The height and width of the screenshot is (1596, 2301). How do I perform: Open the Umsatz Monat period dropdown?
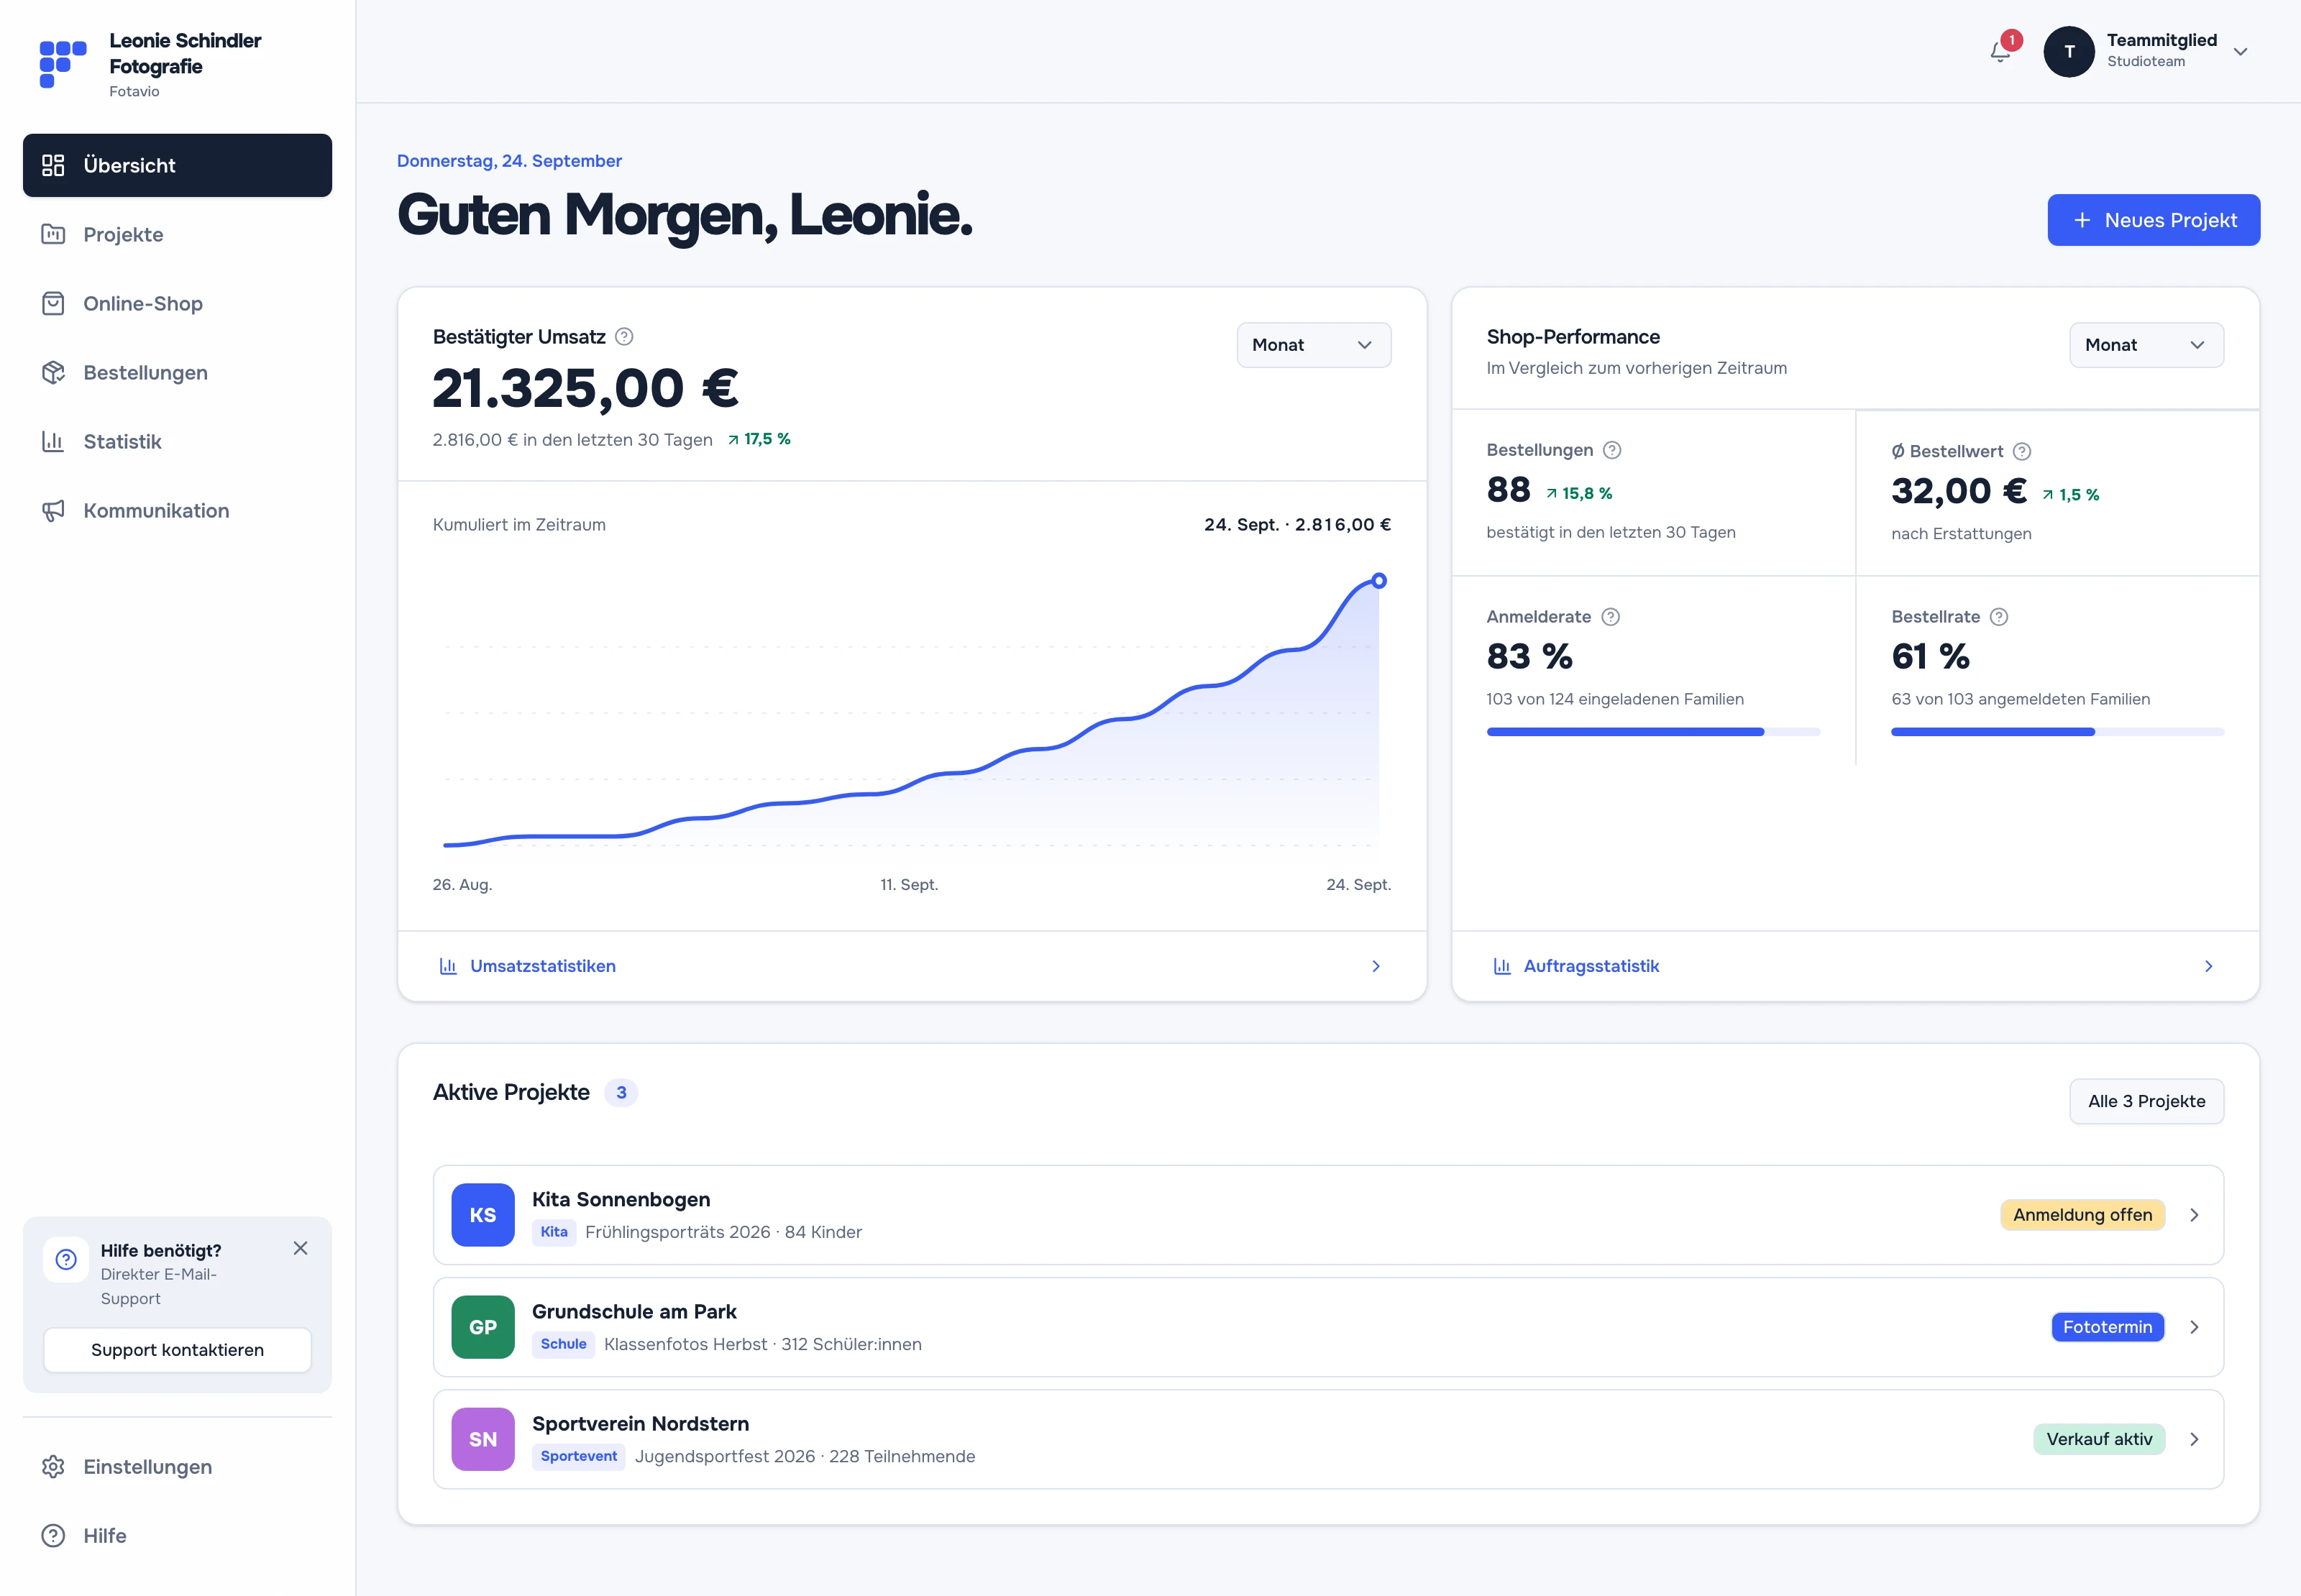[1314, 345]
